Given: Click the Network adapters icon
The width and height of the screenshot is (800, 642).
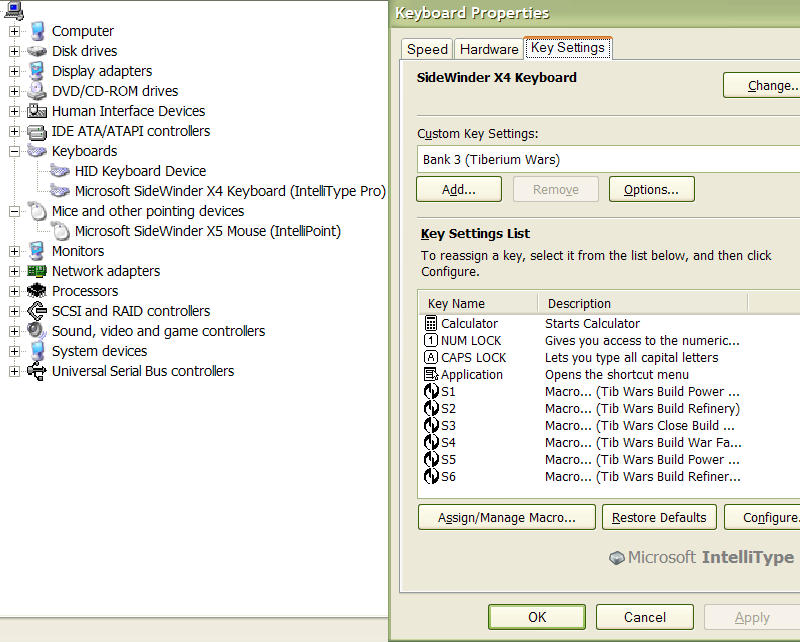Looking at the screenshot, I should tap(37, 270).
